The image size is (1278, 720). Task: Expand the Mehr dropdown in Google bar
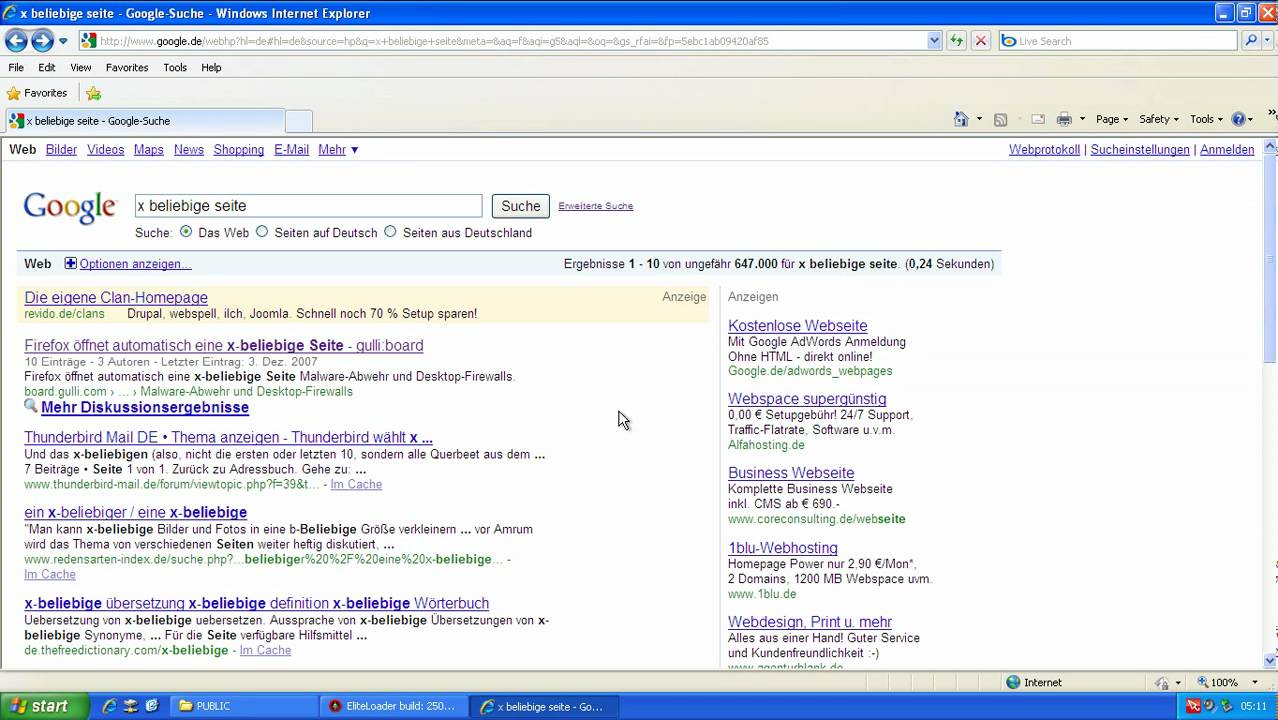pyautogui.click(x=338, y=149)
